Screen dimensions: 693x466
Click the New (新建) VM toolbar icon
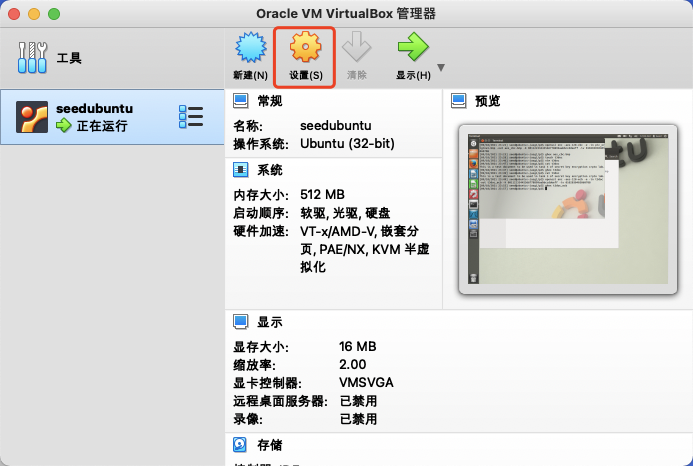point(251,47)
